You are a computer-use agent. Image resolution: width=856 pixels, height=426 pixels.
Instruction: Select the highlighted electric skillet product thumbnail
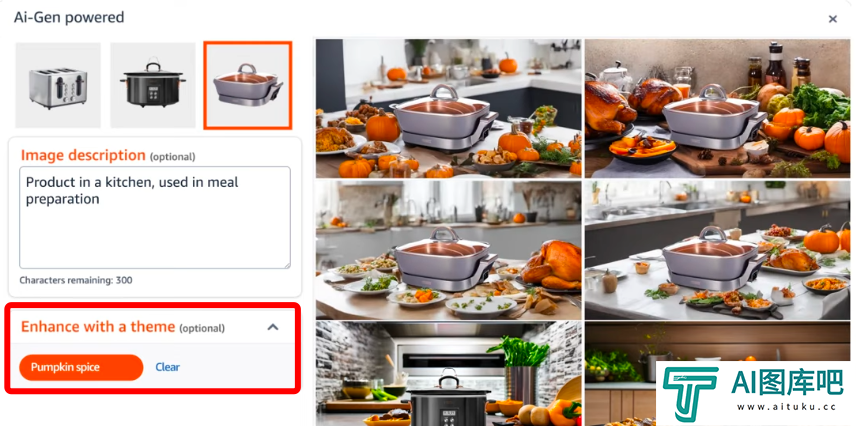click(x=248, y=85)
